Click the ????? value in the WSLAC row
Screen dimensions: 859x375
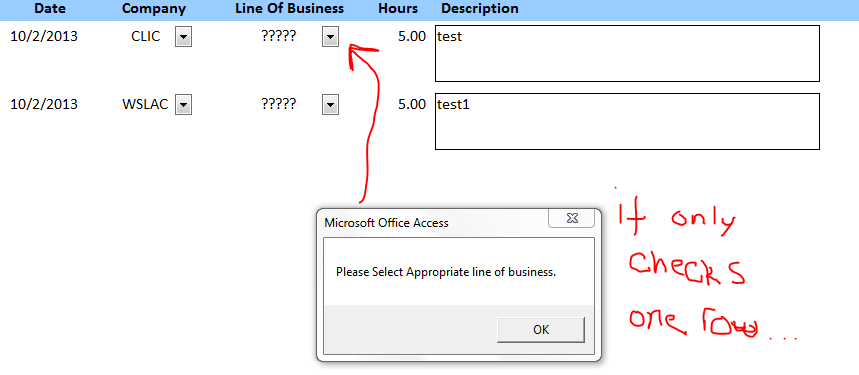pyautogui.click(x=279, y=105)
